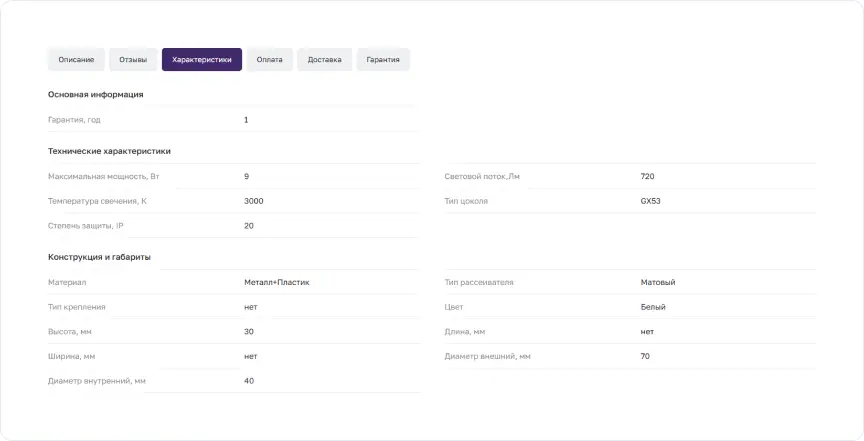Click the Технические характеристики heading
This screenshot has width=864, height=441.
click(109, 151)
